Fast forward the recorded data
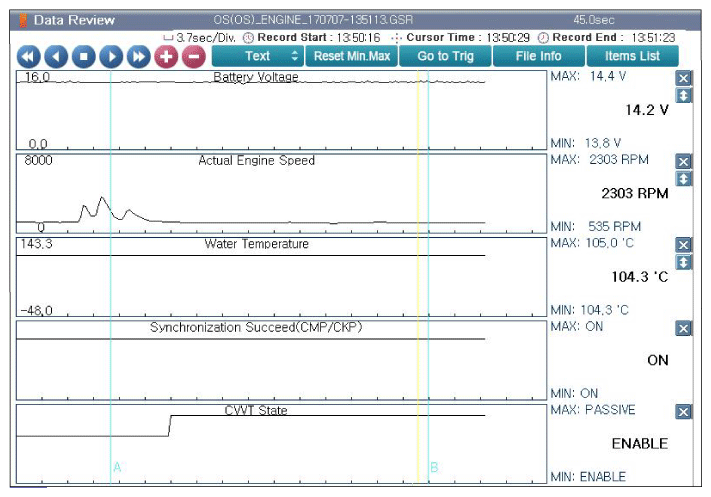 point(139,57)
